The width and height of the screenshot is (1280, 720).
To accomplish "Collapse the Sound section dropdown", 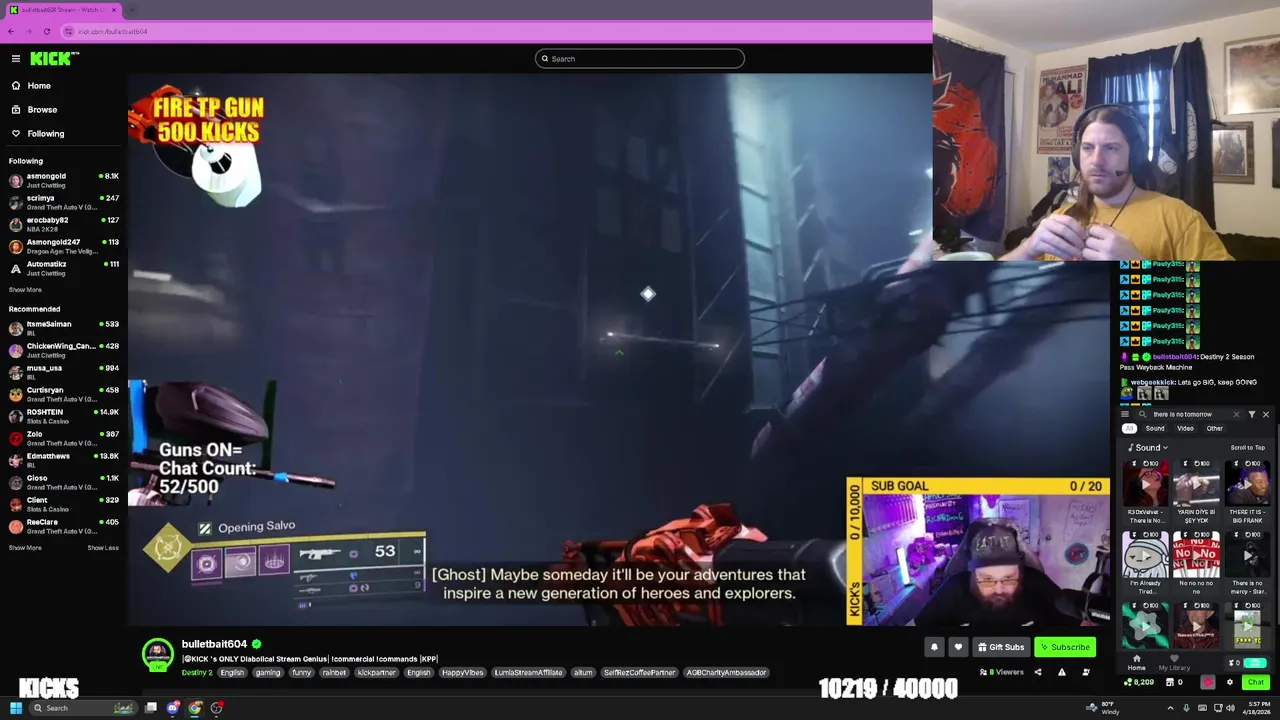I will coord(1148,448).
